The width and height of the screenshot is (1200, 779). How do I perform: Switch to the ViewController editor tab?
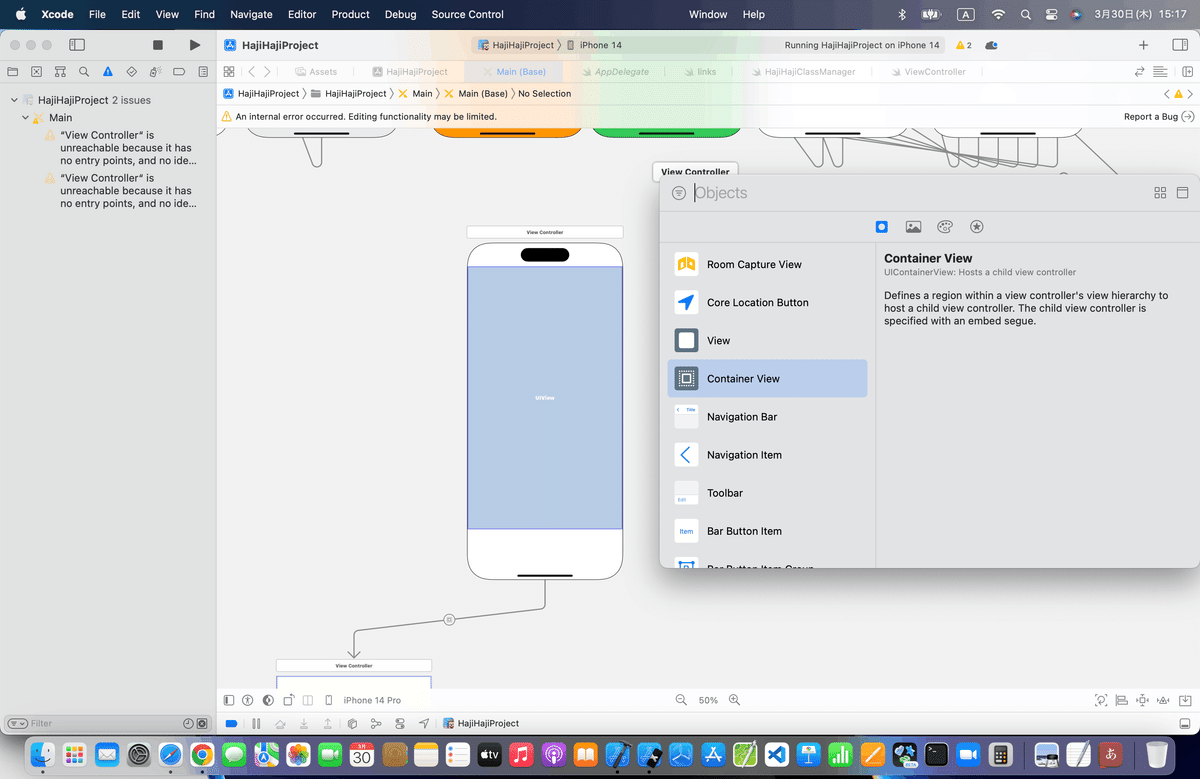point(927,72)
